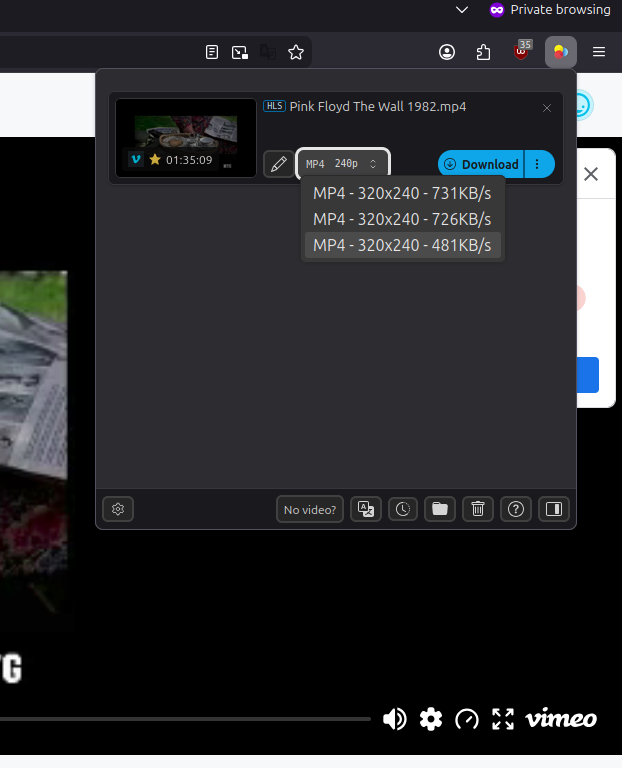This screenshot has height=768, width=622.
Task: Open uBlock Origin extension icon
Action: tap(522, 50)
